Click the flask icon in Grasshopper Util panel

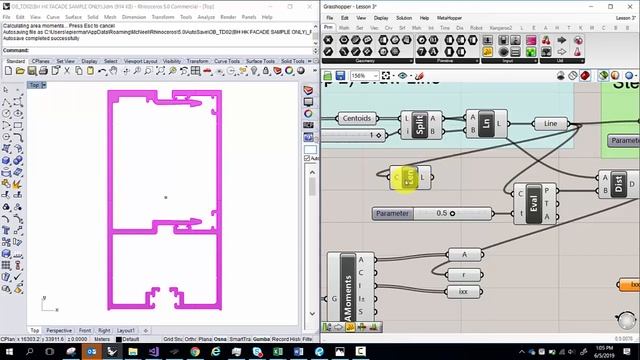(578, 52)
